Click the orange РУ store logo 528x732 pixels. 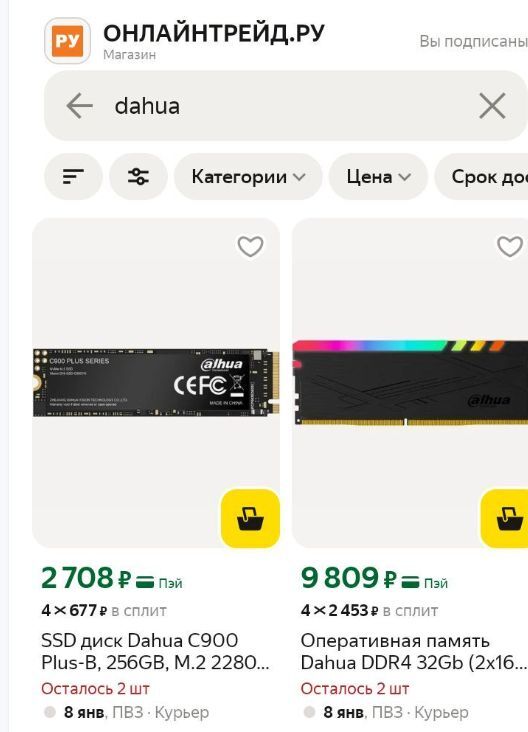click(x=67, y=41)
